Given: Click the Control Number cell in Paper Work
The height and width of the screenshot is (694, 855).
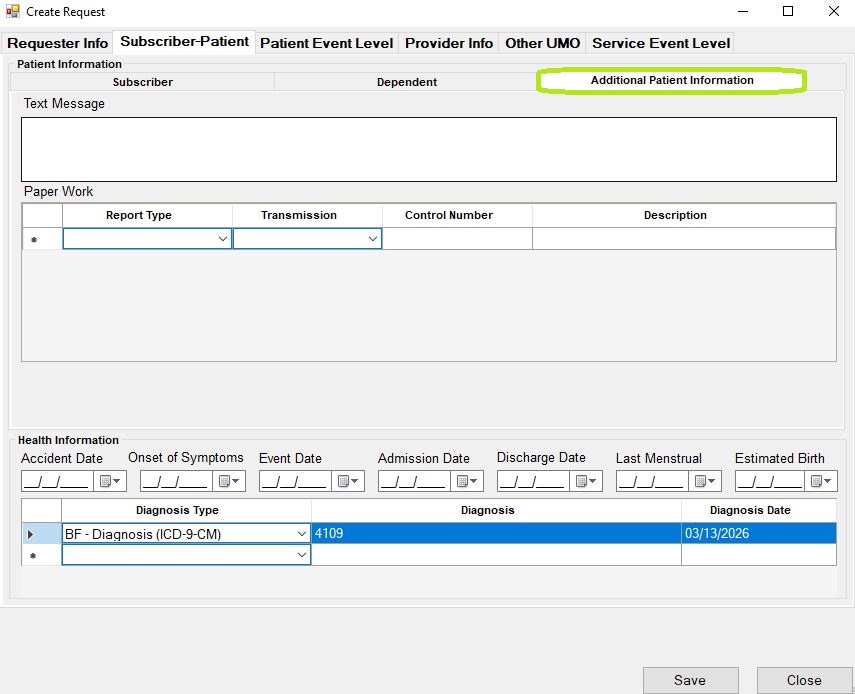Looking at the screenshot, I should [x=457, y=239].
